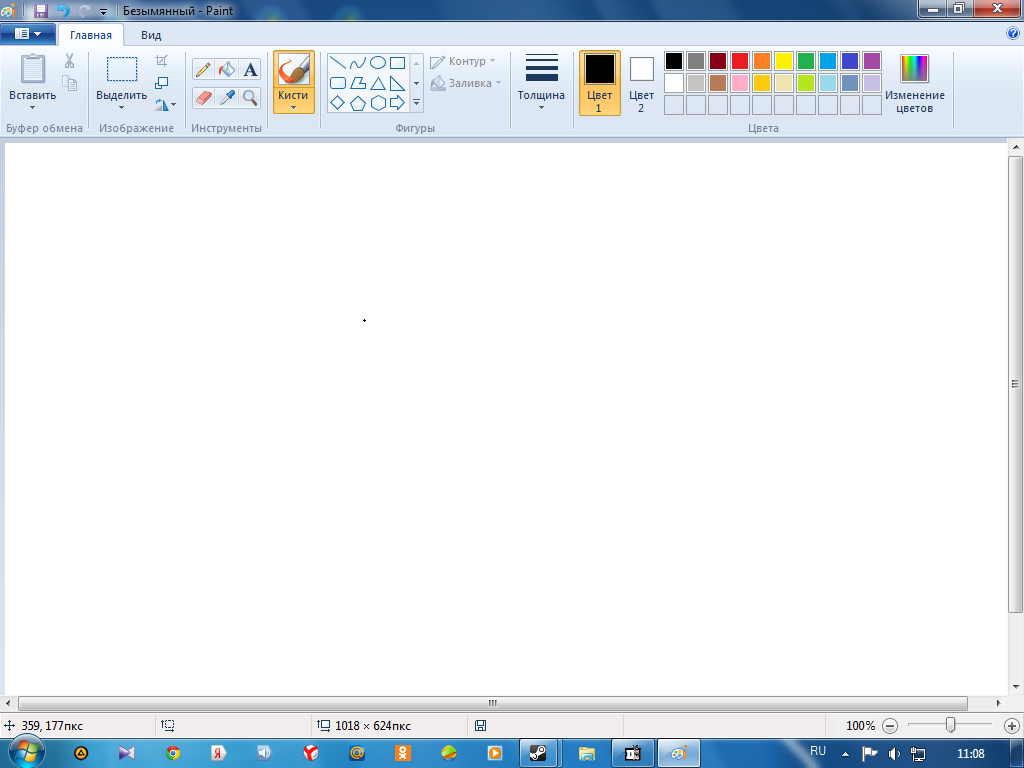The height and width of the screenshot is (768, 1024).
Task: Click the Crop icon
Action: pyautogui.click(x=161, y=61)
